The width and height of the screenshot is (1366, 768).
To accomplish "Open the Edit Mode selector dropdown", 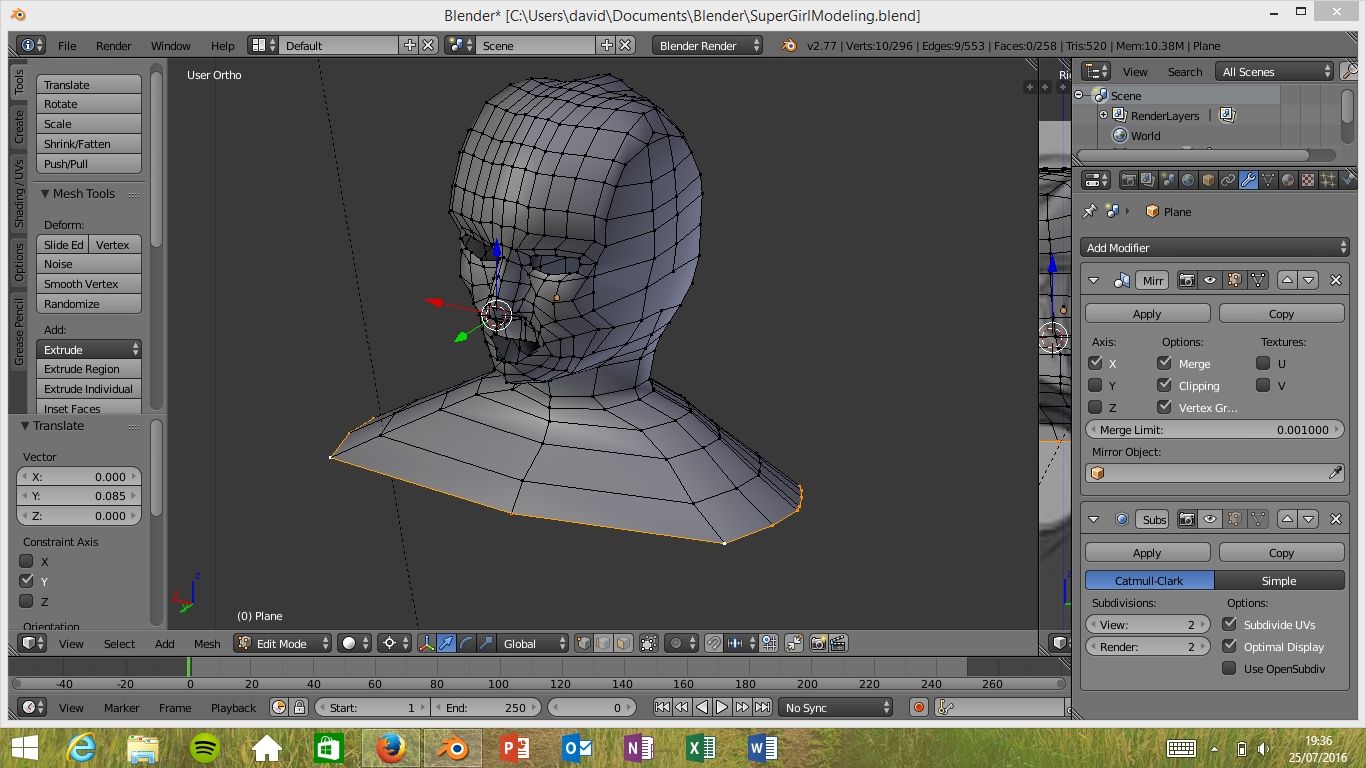I will (x=283, y=644).
